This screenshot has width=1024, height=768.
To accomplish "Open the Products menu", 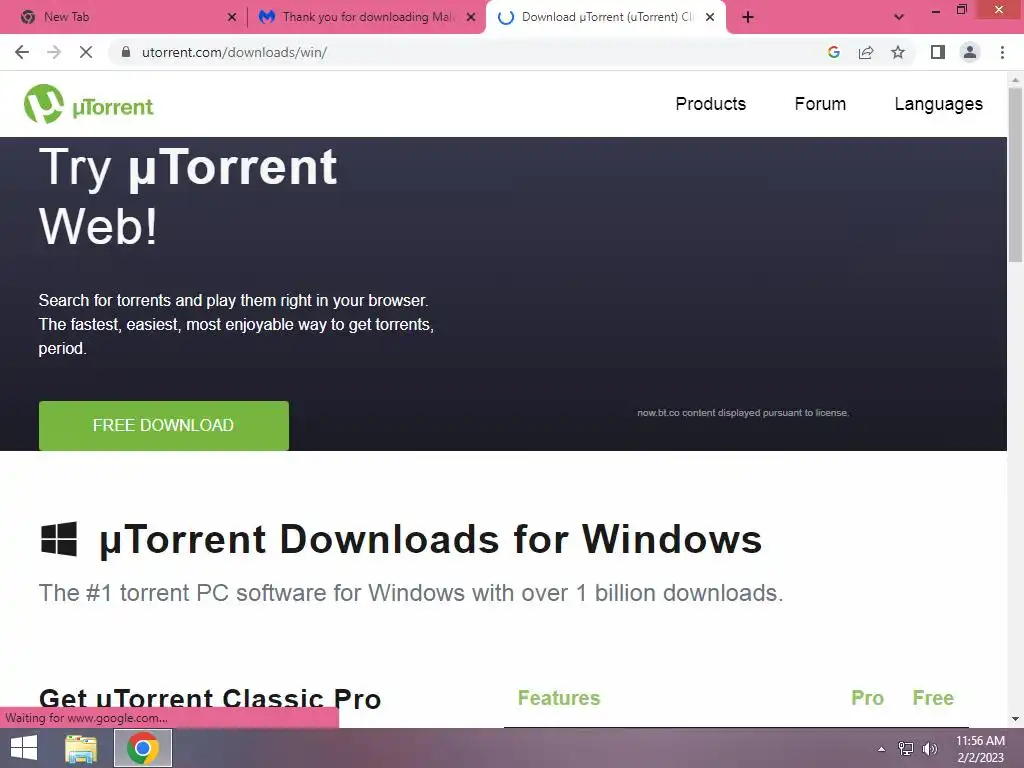I will pos(711,104).
